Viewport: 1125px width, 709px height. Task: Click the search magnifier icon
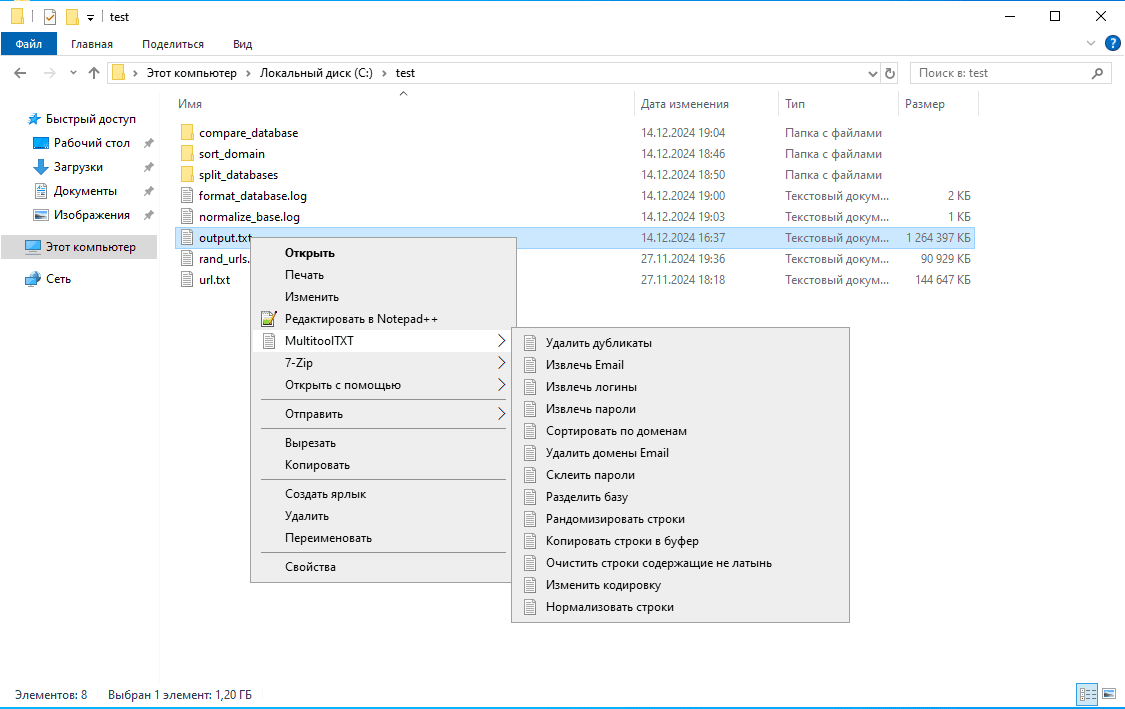click(x=1097, y=73)
